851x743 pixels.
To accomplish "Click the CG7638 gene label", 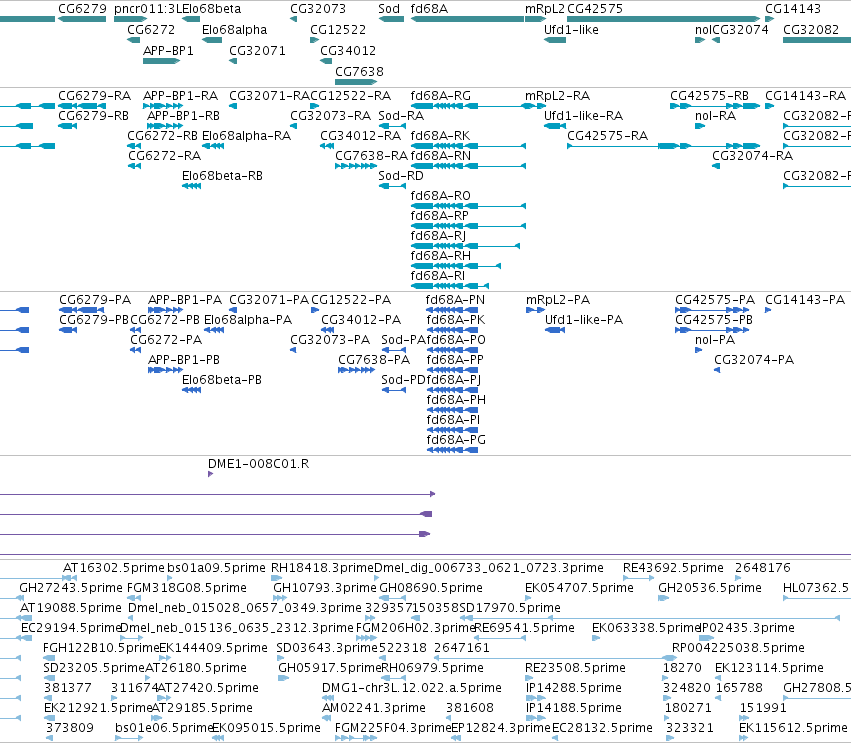I will point(359,72).
